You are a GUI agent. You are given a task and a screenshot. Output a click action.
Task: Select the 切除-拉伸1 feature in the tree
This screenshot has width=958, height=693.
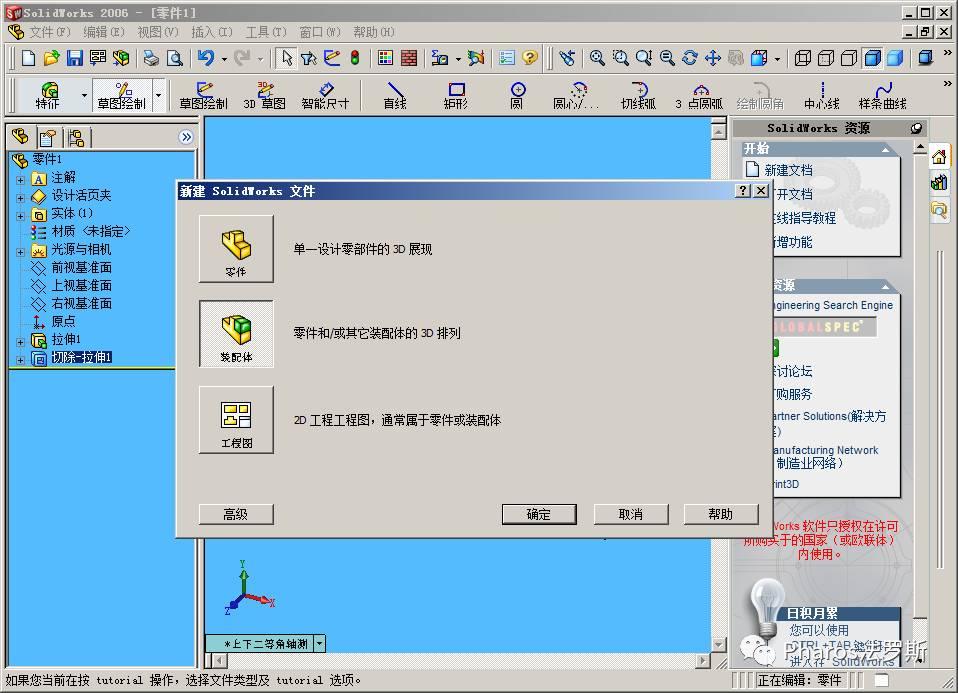click(x=81, y=357)
